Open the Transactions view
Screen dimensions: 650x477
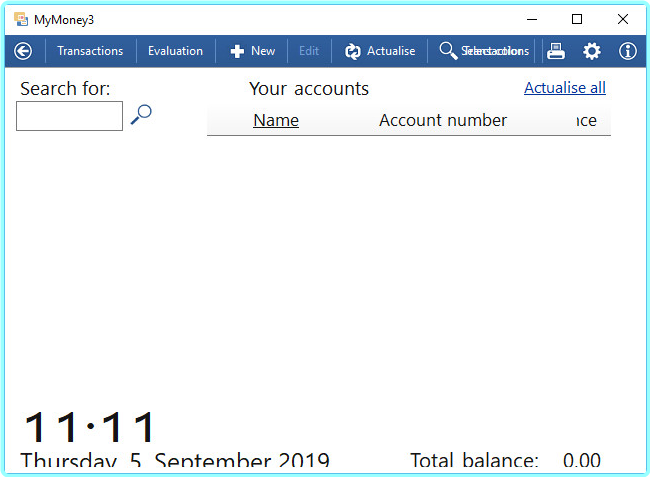(90, 51)
